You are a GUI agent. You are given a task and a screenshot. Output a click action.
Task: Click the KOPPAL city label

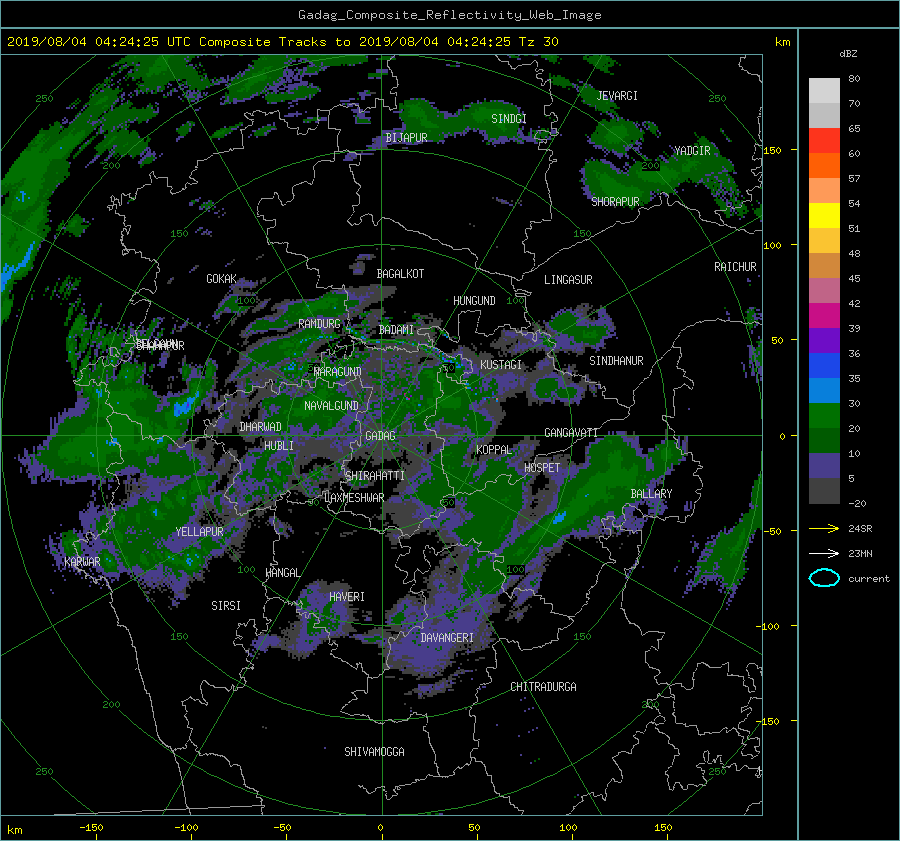tap(494, 450)
